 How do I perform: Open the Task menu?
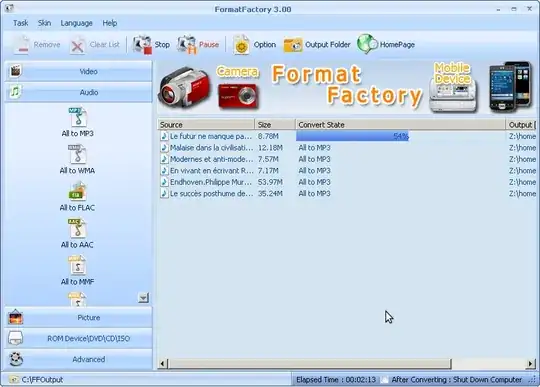(21, 23)
